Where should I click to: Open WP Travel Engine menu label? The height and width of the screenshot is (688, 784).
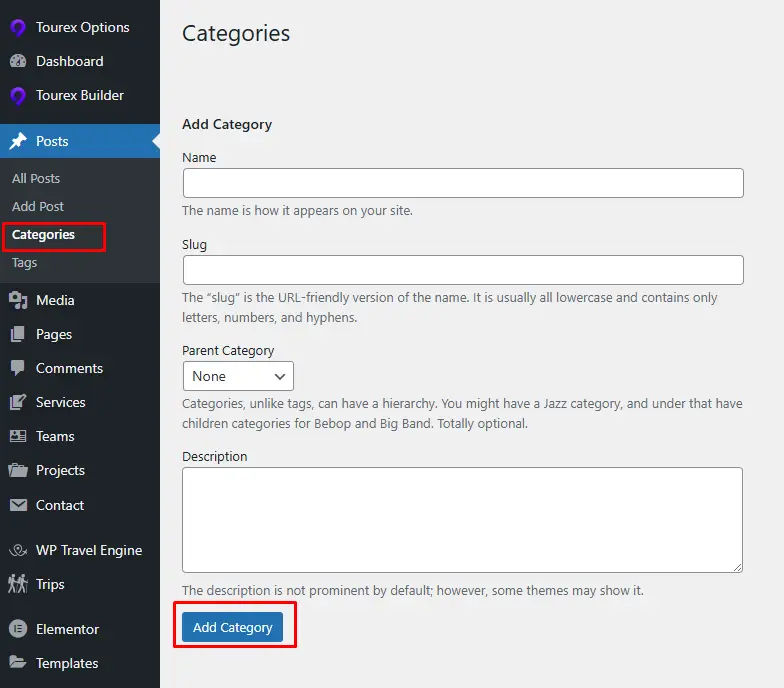click(89, 550)
